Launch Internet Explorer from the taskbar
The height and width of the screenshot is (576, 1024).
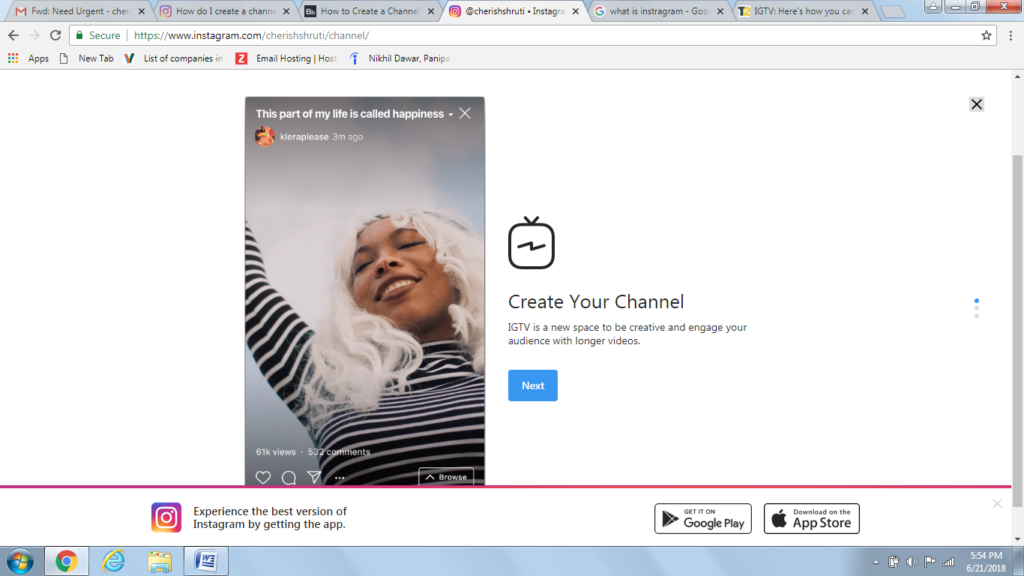click(x=113, y=561)
